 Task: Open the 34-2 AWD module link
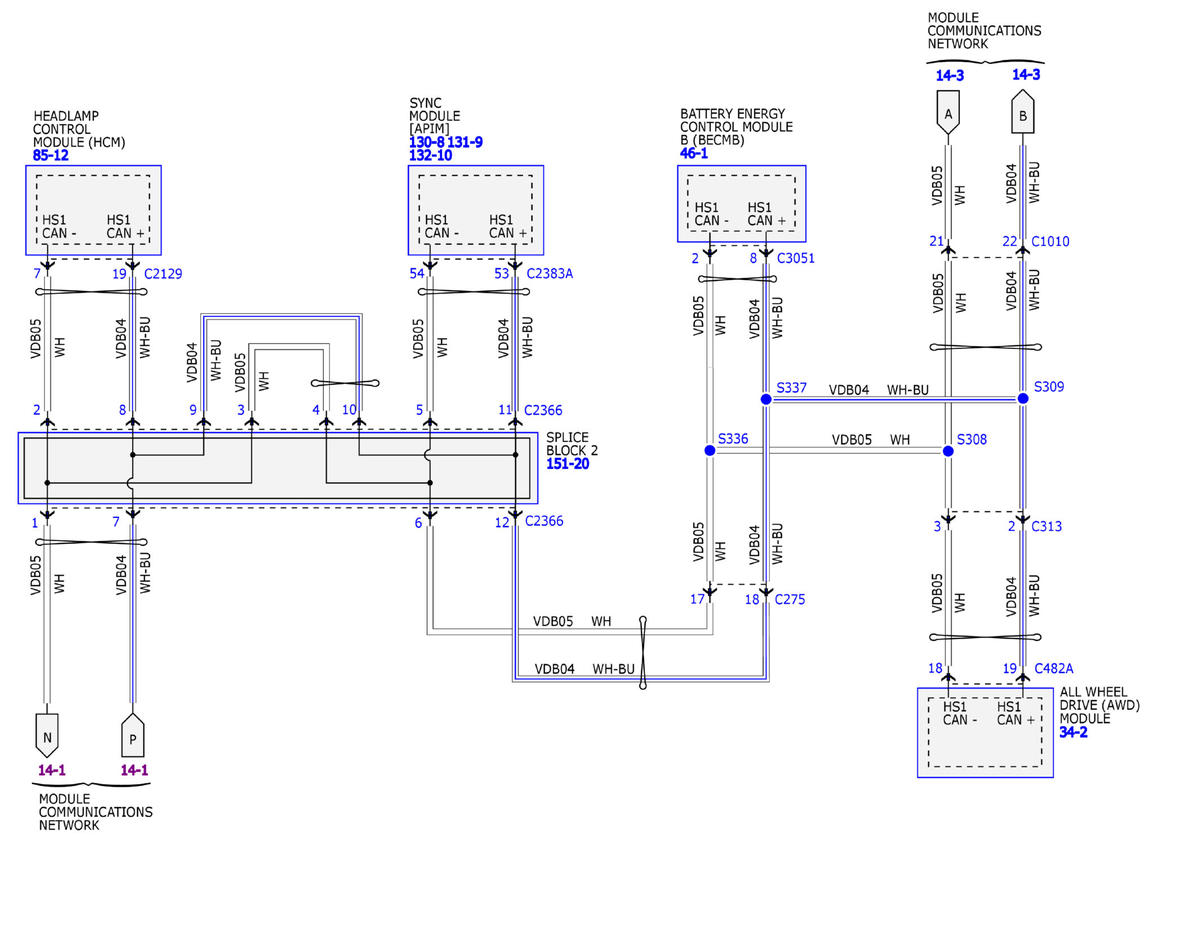[x=1073, y=732]
